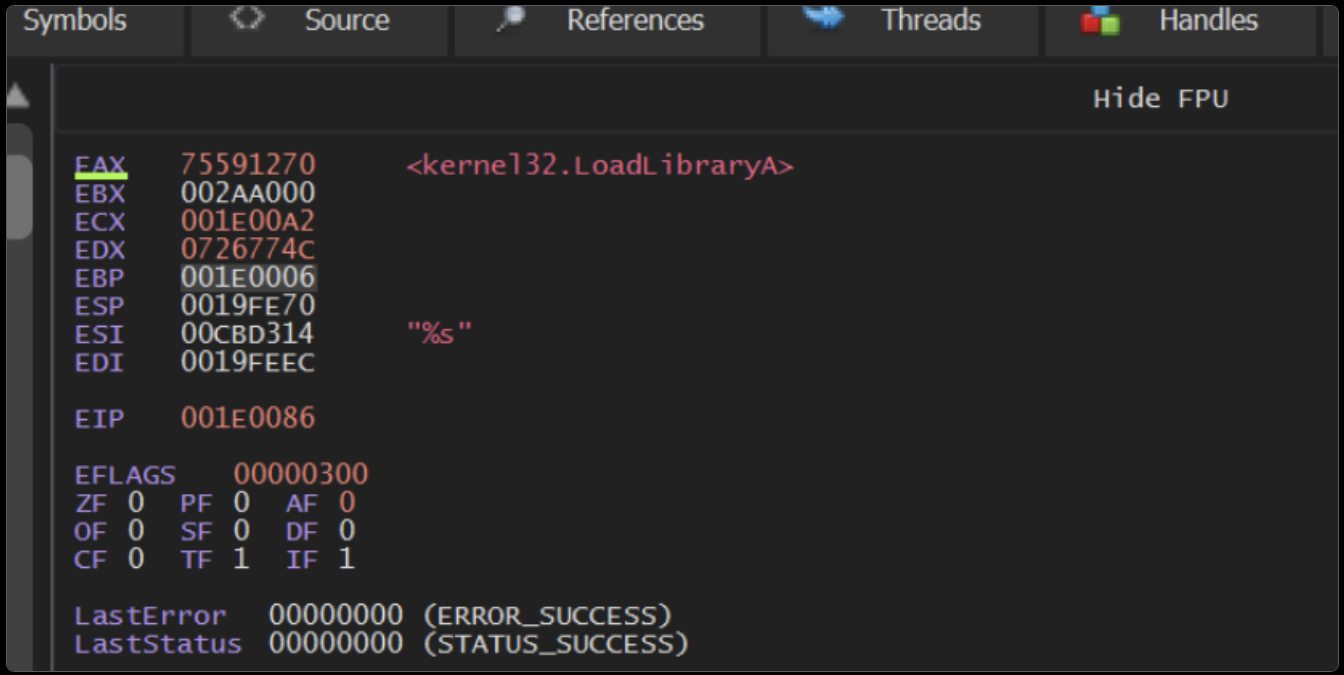Select the EBP register value 001E0006
This screenshot has width=1344, height=675.
248,277
